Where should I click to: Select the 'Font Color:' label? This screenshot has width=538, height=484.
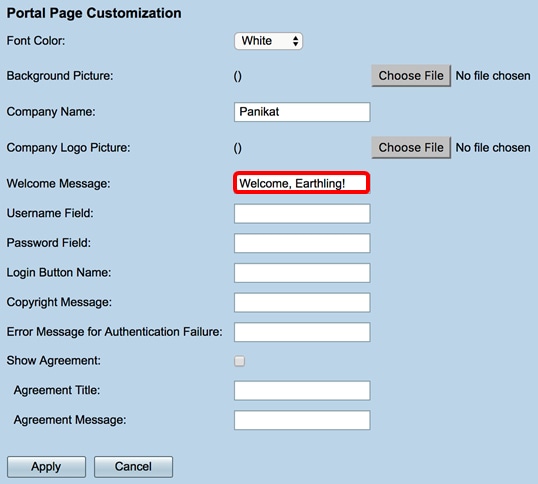click(36, 41)
